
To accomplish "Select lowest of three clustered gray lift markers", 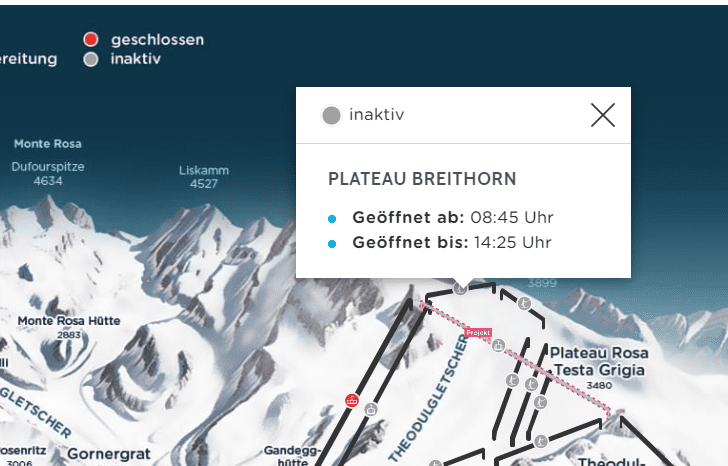I will [x=539, y=403].
